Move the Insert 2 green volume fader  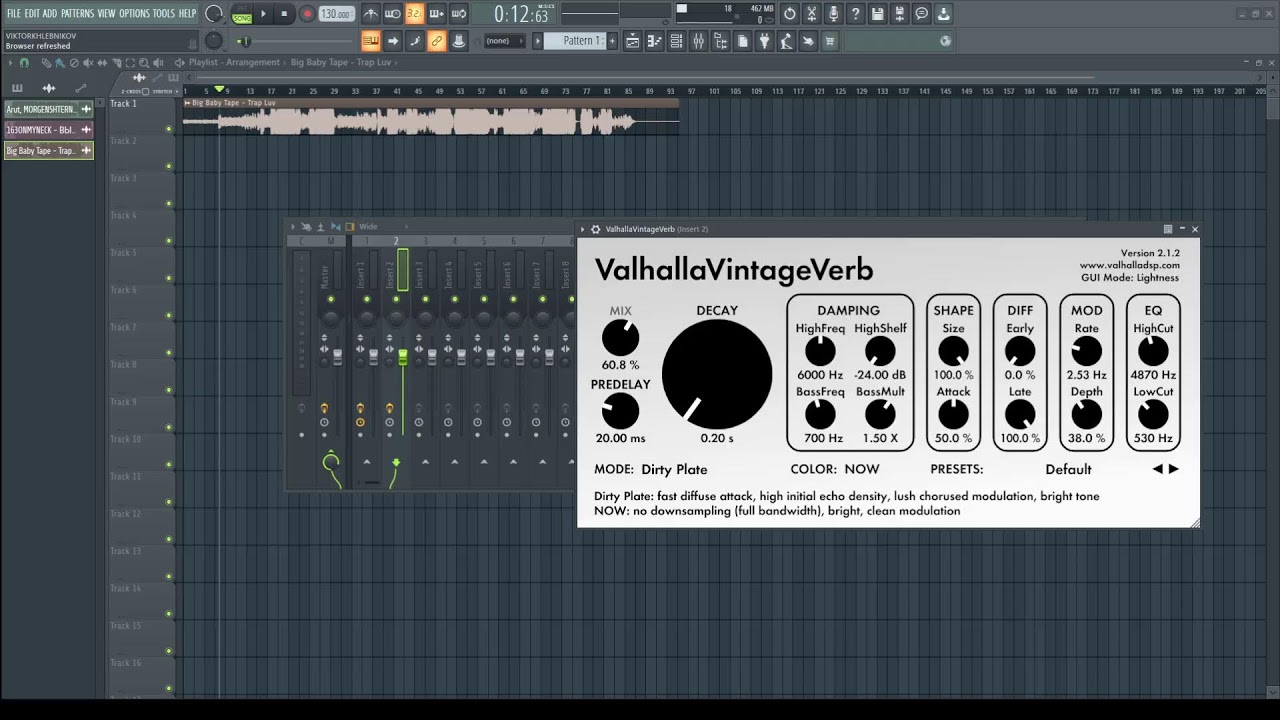pyautogui.click(x=403, y=357)
